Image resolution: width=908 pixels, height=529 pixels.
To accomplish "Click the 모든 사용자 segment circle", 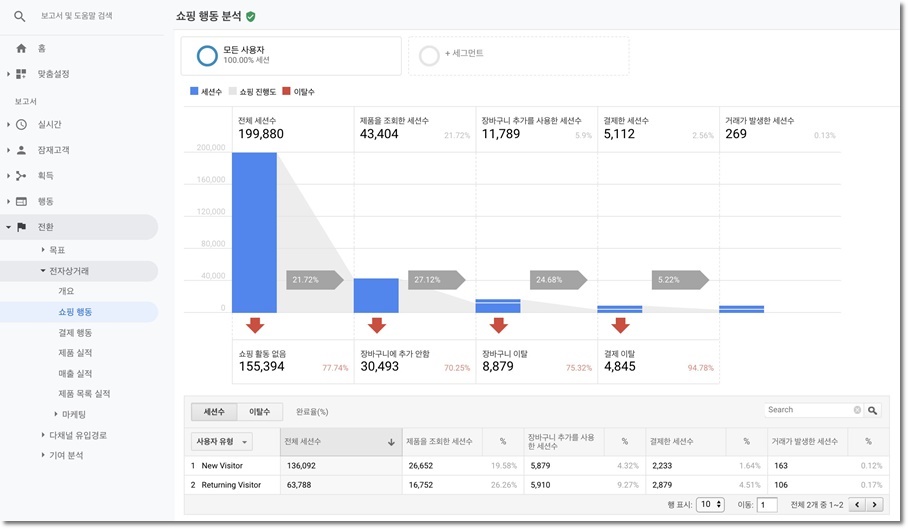I will [x=207, y=56].
